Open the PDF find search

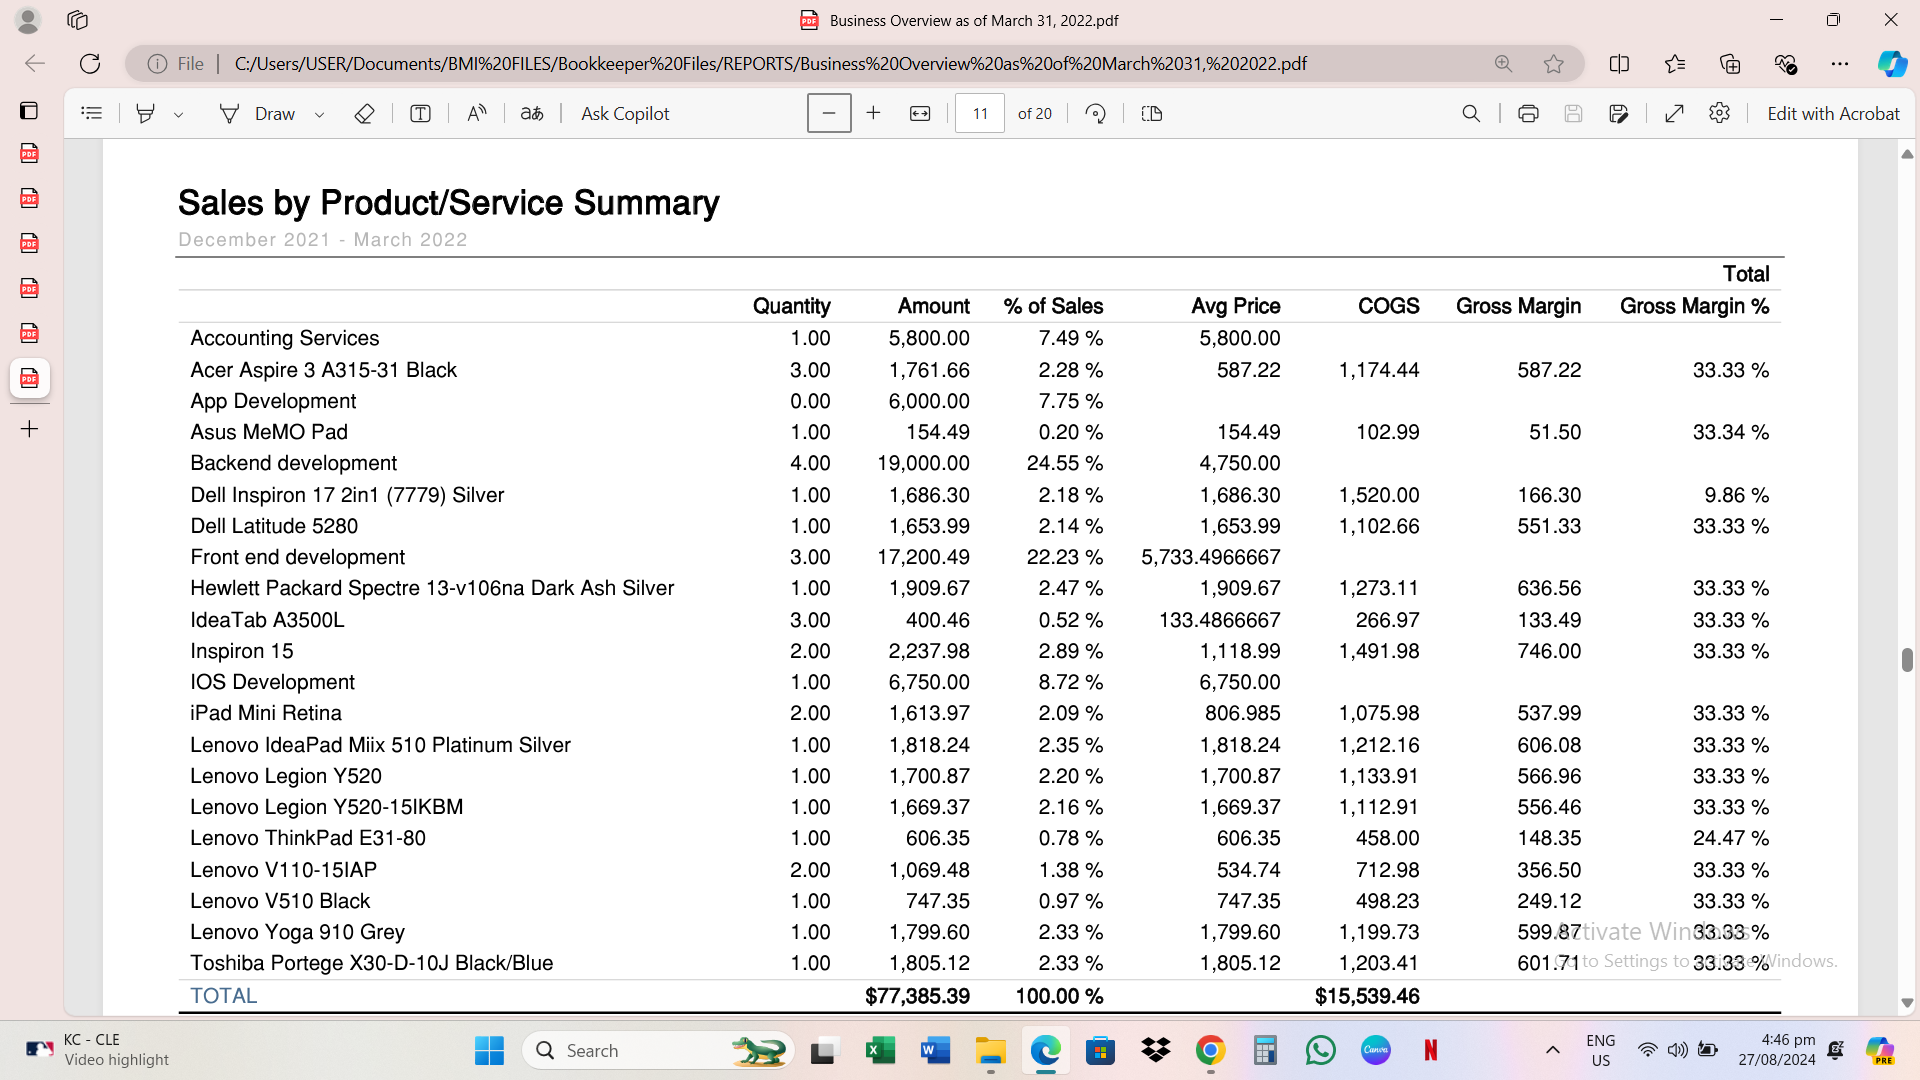click(x=1471, y=113)
